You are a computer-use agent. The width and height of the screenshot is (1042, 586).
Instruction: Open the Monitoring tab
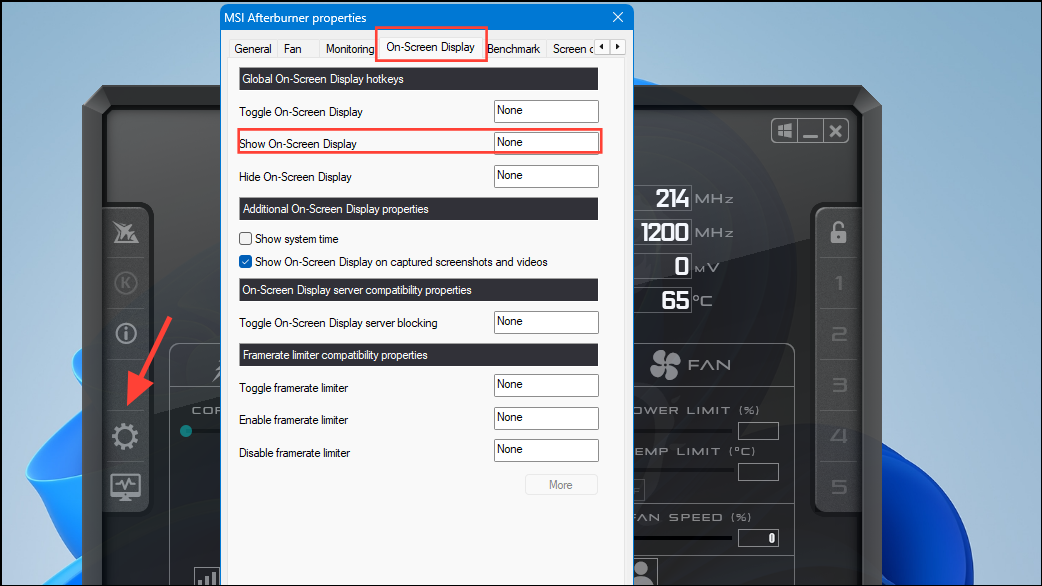pos(350,49)
